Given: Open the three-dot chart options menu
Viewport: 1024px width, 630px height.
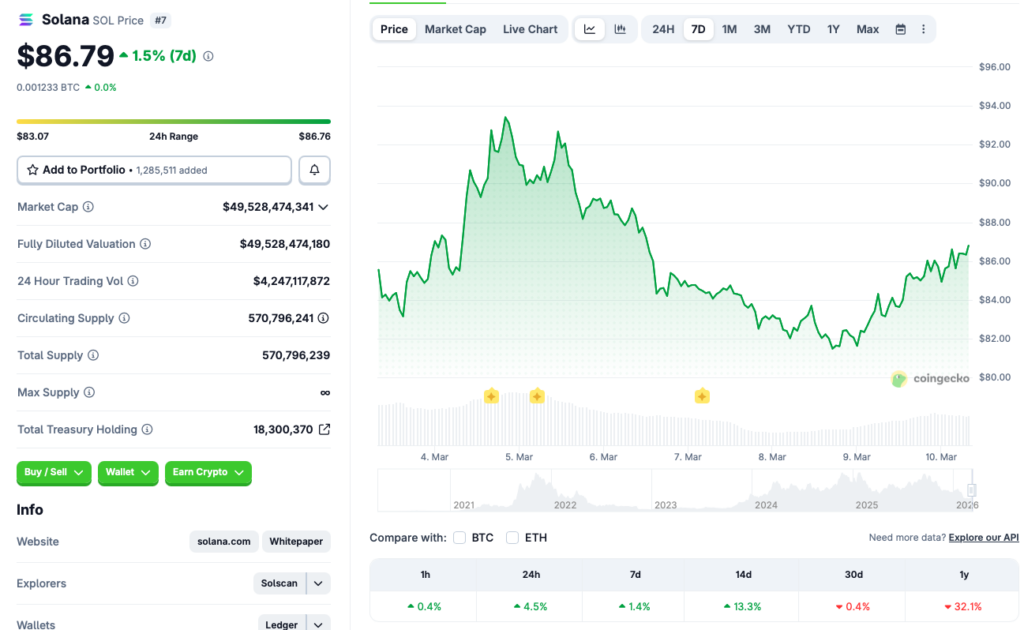Looking at the screenshot, I should pos(923,29).
